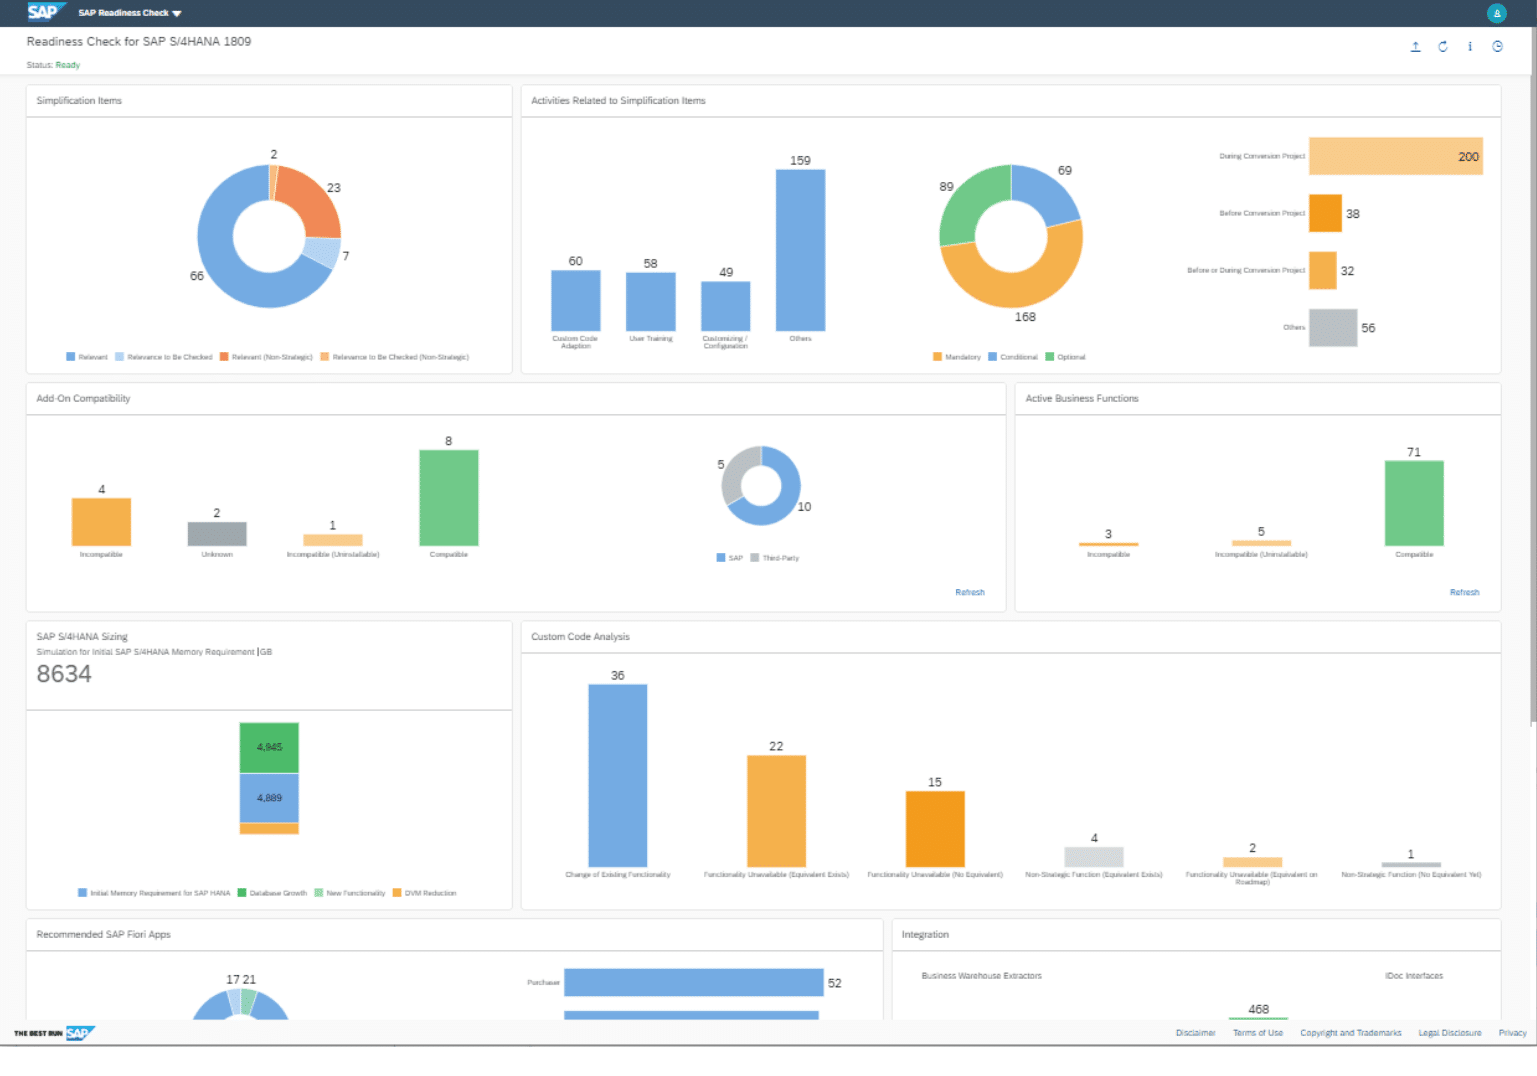Open the Custom Code Analysis tile title
The width and height of the screenshot is (1537, 1076).
(580, 637)
